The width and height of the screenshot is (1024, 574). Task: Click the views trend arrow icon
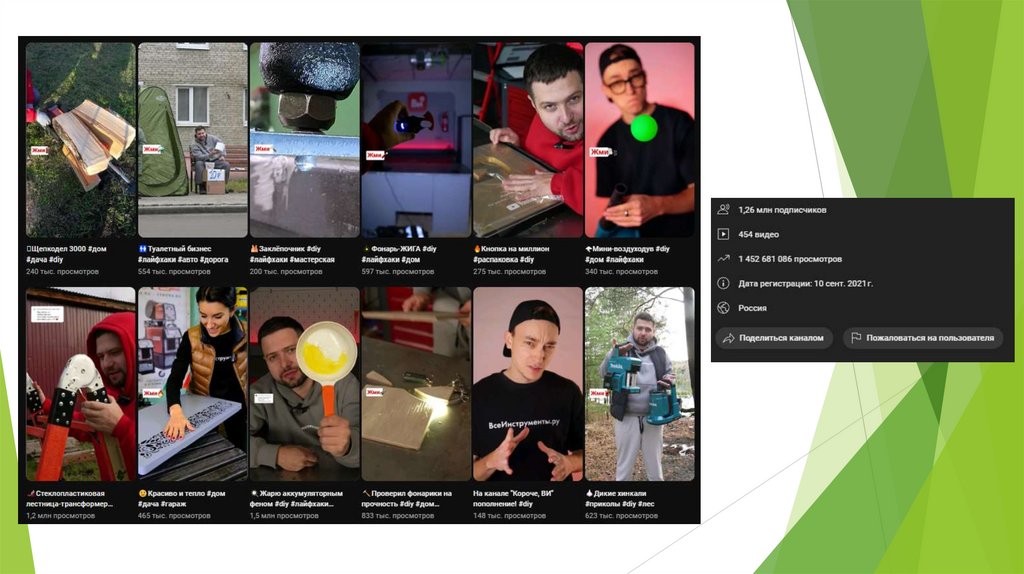point(723,259)
